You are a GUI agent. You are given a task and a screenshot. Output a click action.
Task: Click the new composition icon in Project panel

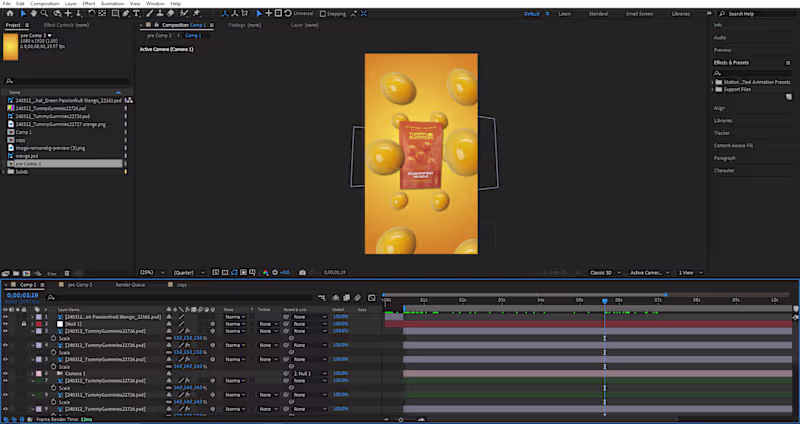pos(26,273)
